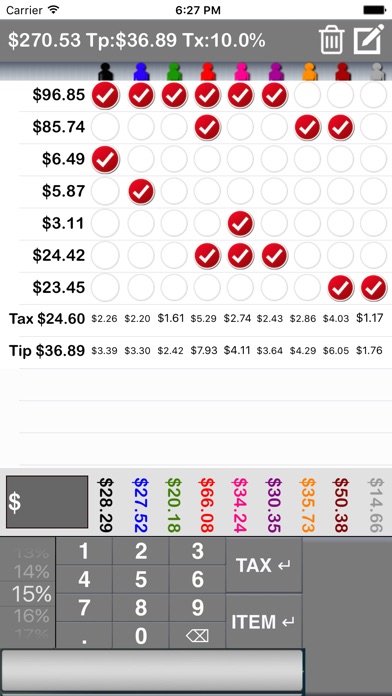Choose 14% in the tip picker wheel
The height and width of the screenshot is (696, 392).
coord(31,572)
